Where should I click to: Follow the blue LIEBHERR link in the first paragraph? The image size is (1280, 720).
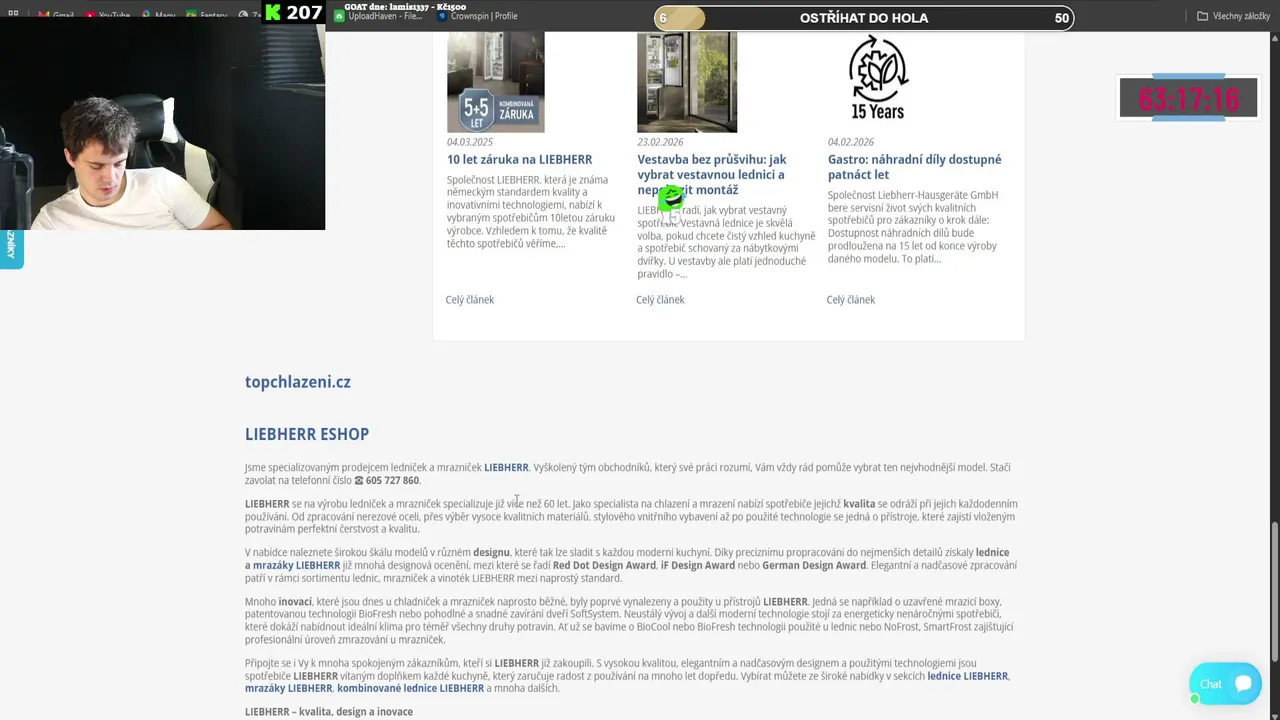(x=506, y=467)
